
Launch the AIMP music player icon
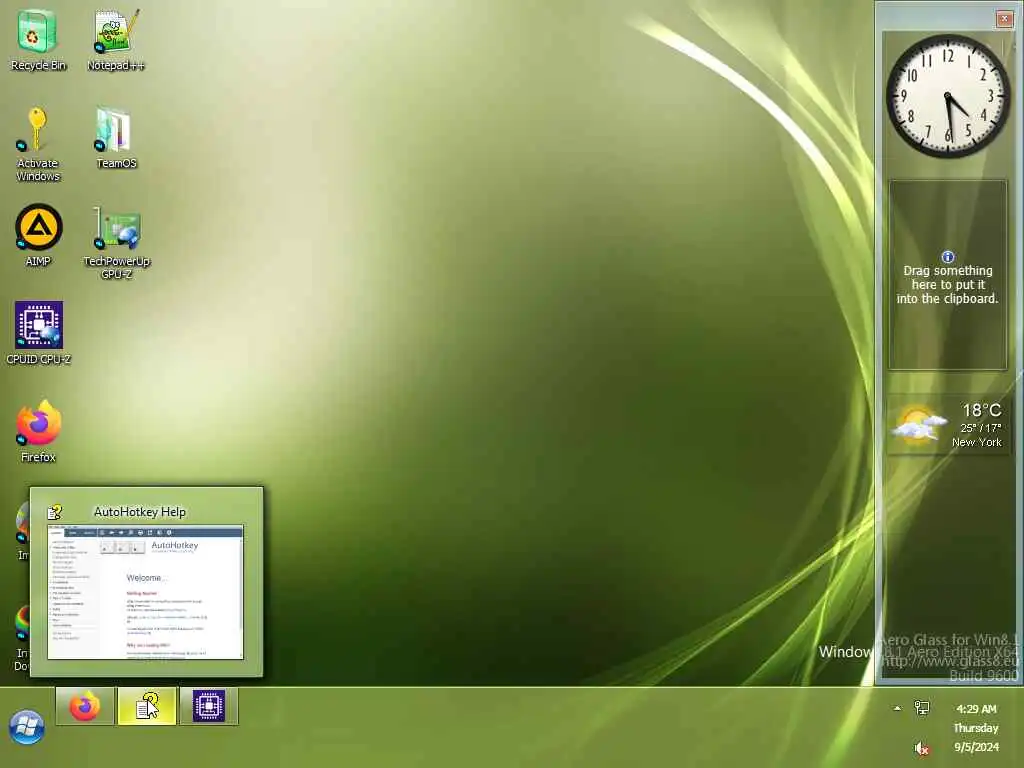(x=38, y=235)
